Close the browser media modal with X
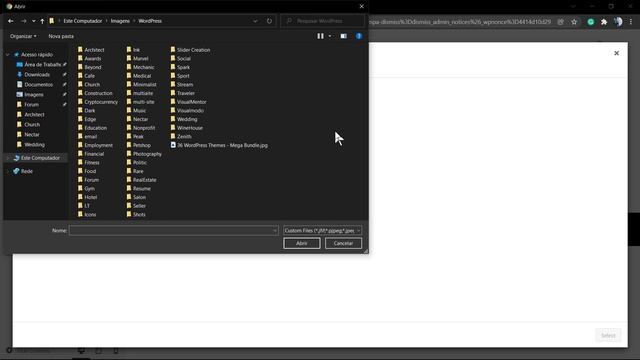 pos(616,53)
